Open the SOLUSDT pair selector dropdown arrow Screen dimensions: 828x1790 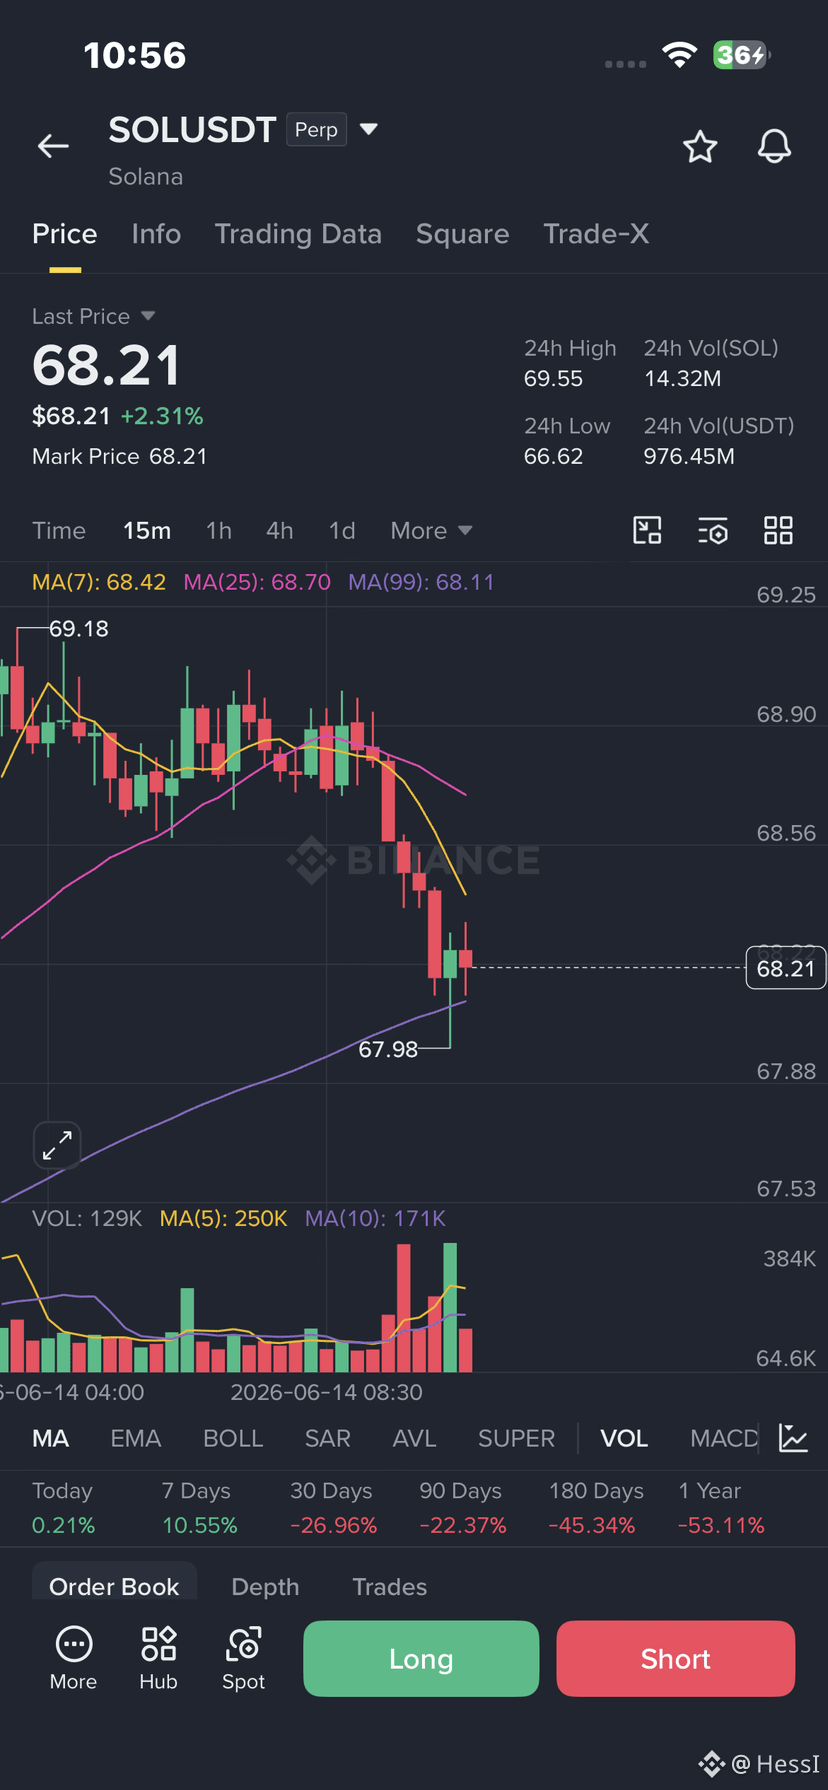368,129
